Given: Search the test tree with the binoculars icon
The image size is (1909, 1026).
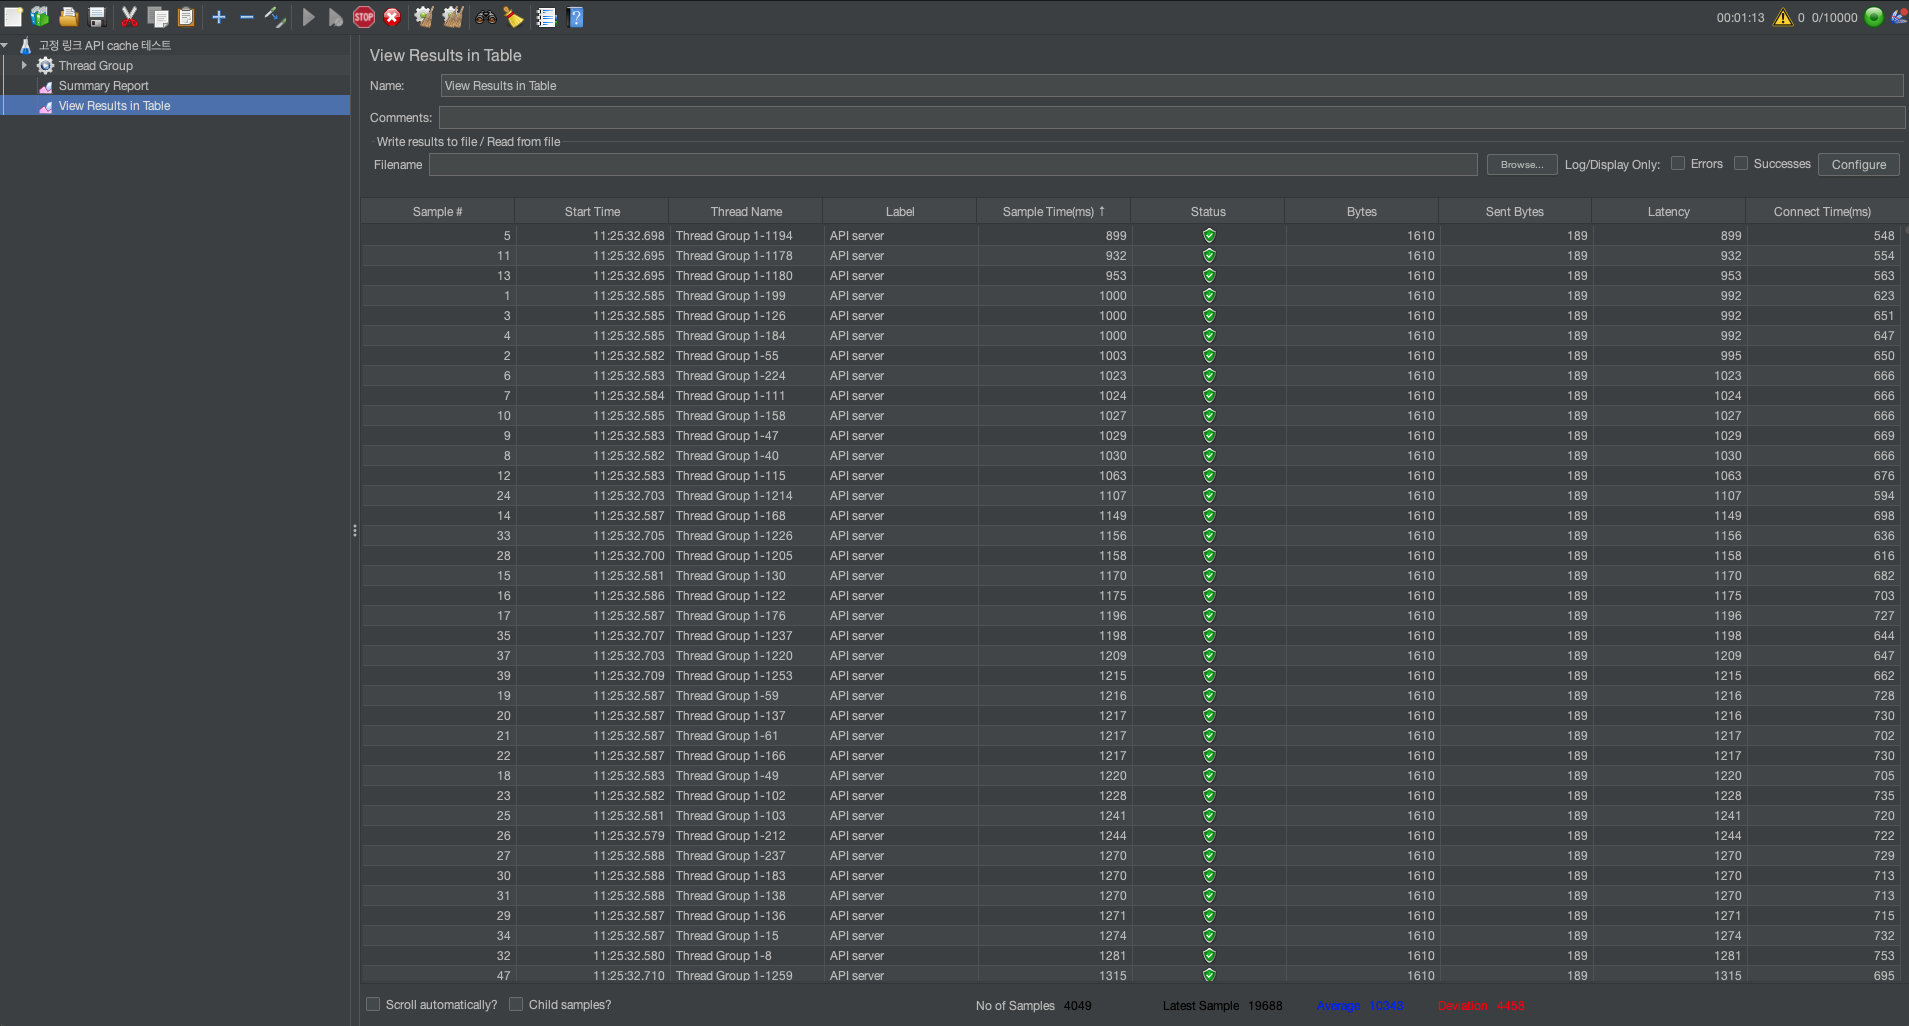Looking at the screenshot, I should click(485, 17).
